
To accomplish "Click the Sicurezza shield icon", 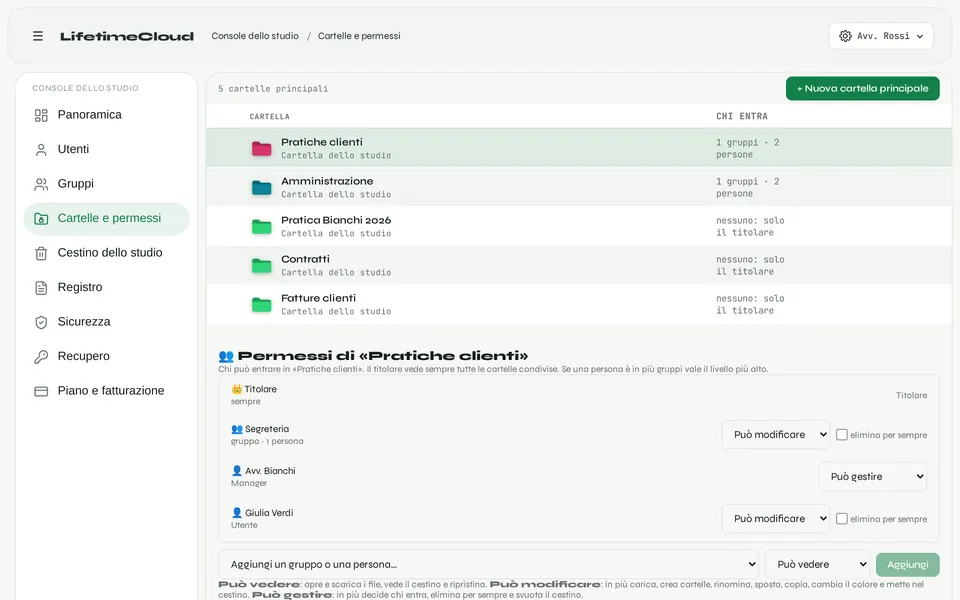I will click(41, 322).
